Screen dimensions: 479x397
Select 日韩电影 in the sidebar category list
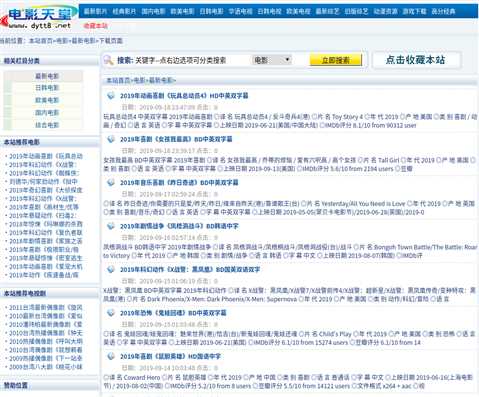47,88
